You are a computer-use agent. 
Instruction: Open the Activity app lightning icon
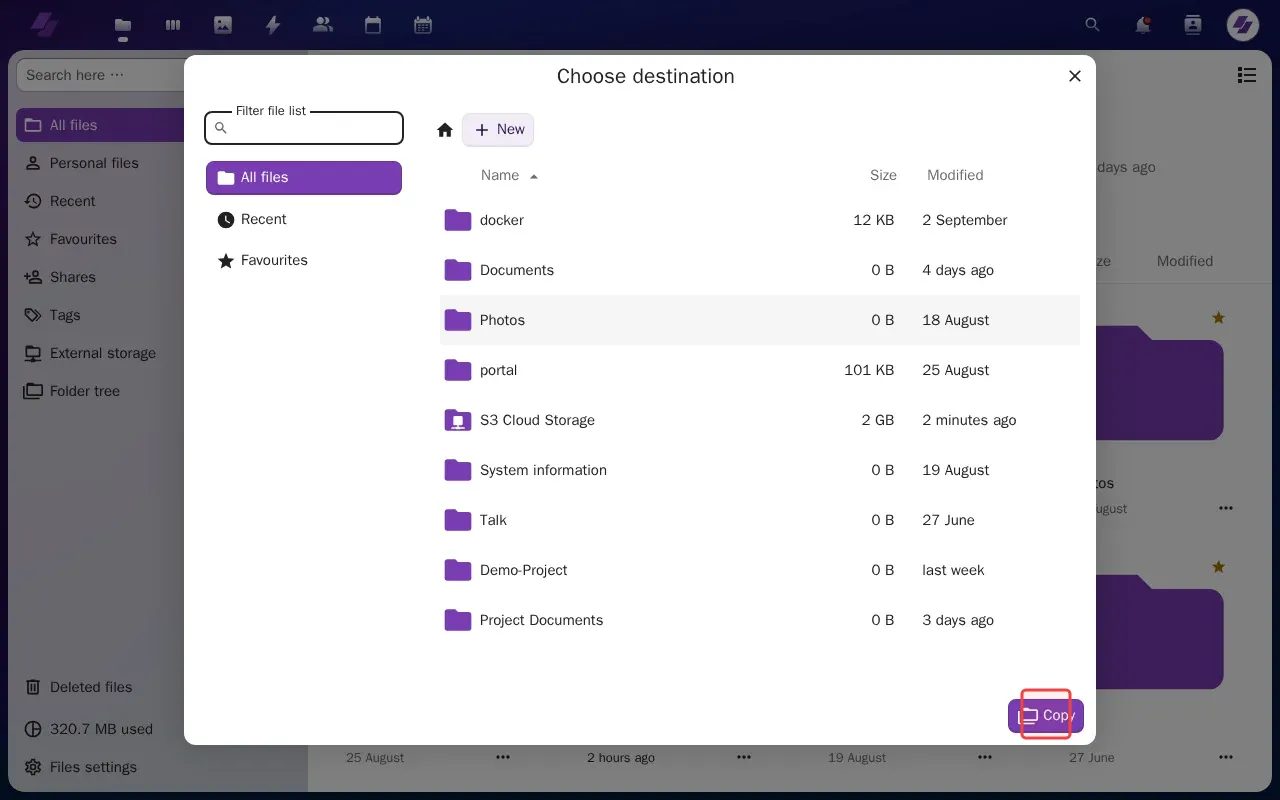pos(272,25)
